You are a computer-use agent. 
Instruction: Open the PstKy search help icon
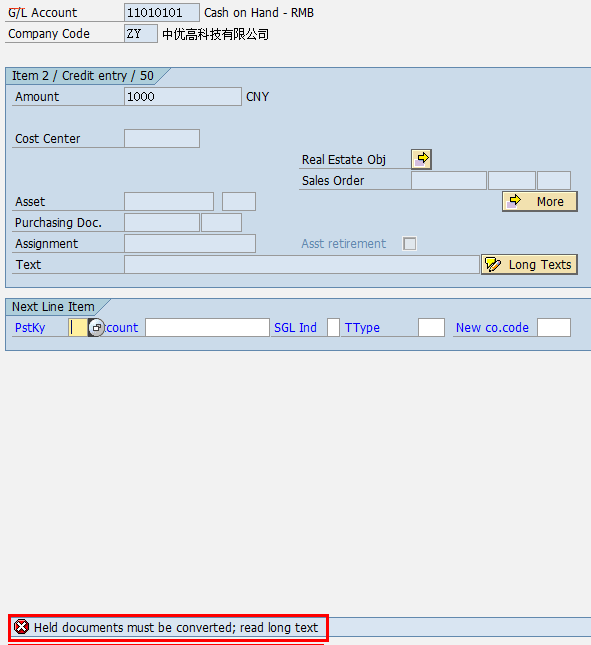pyautogui.click(x=96, y=328)
